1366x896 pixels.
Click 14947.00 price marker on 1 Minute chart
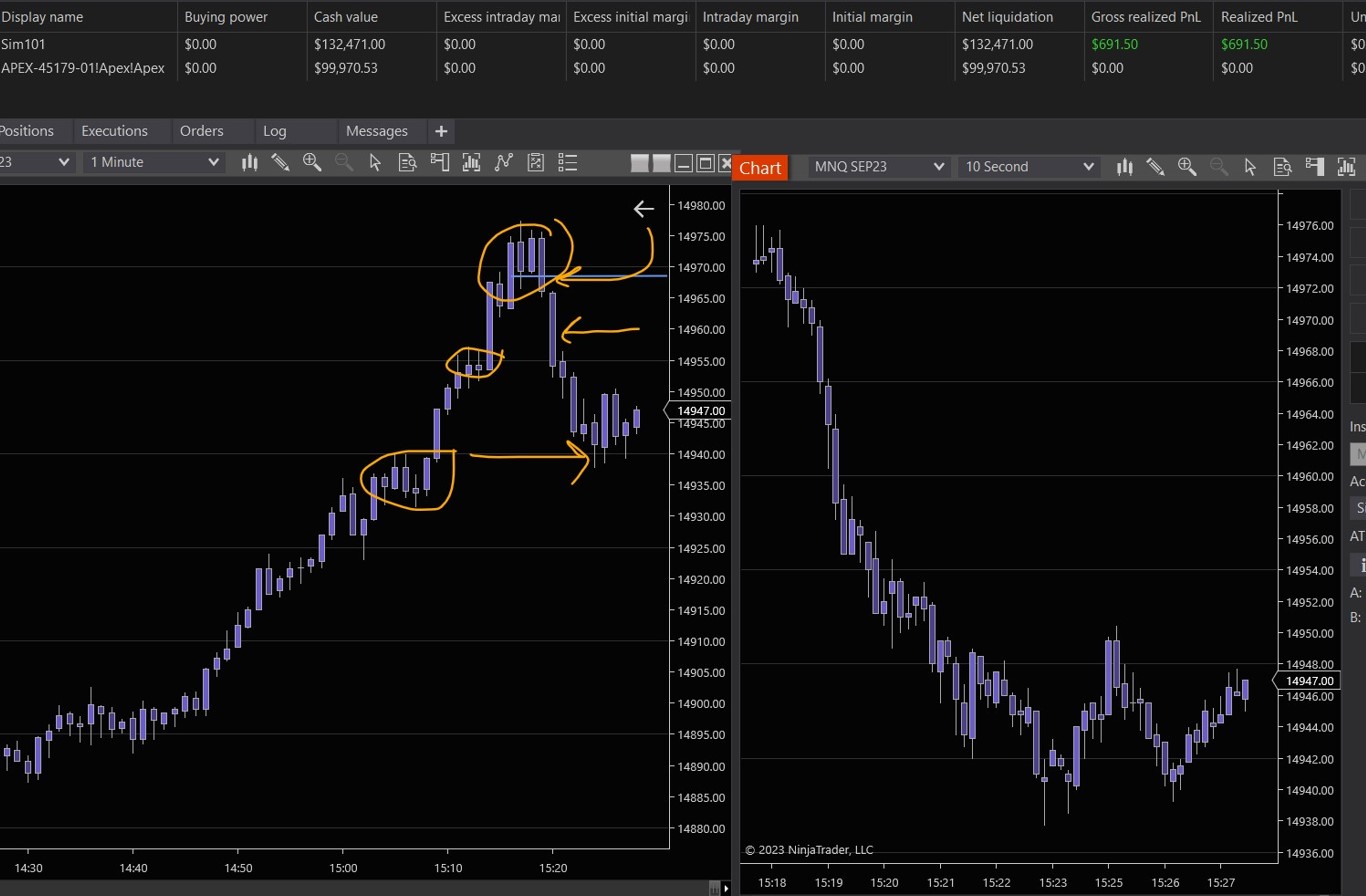[x=699, y=410]
